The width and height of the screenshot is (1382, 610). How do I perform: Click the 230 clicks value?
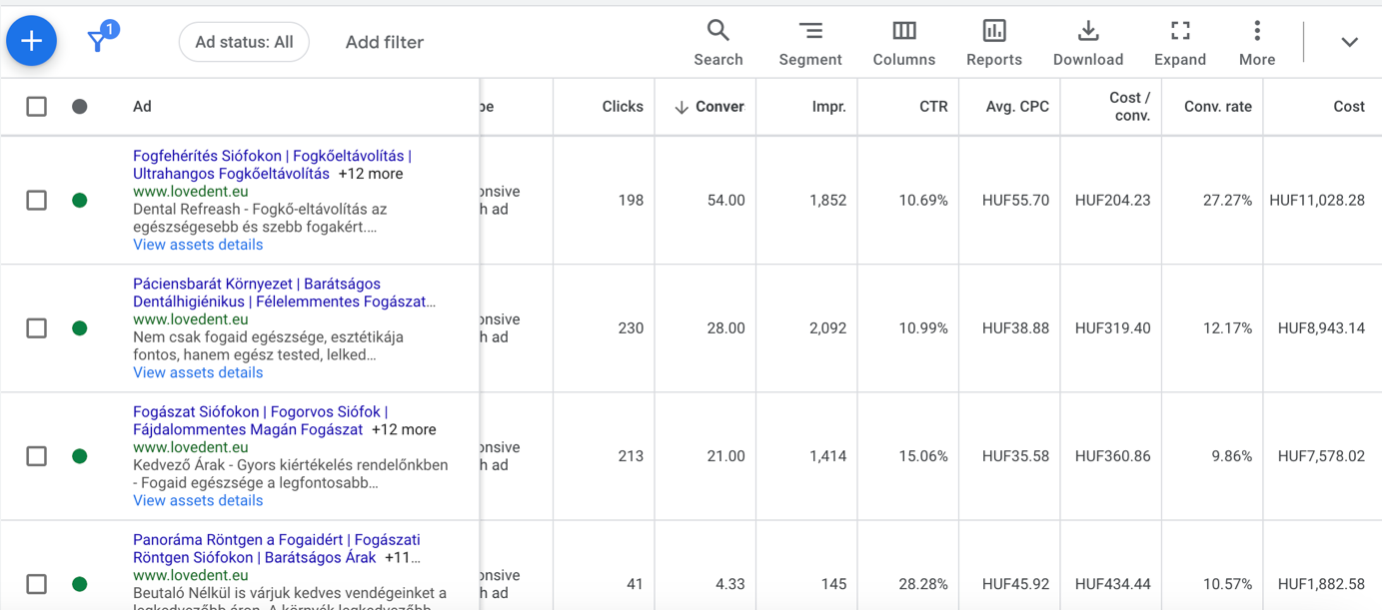[631, 328]
